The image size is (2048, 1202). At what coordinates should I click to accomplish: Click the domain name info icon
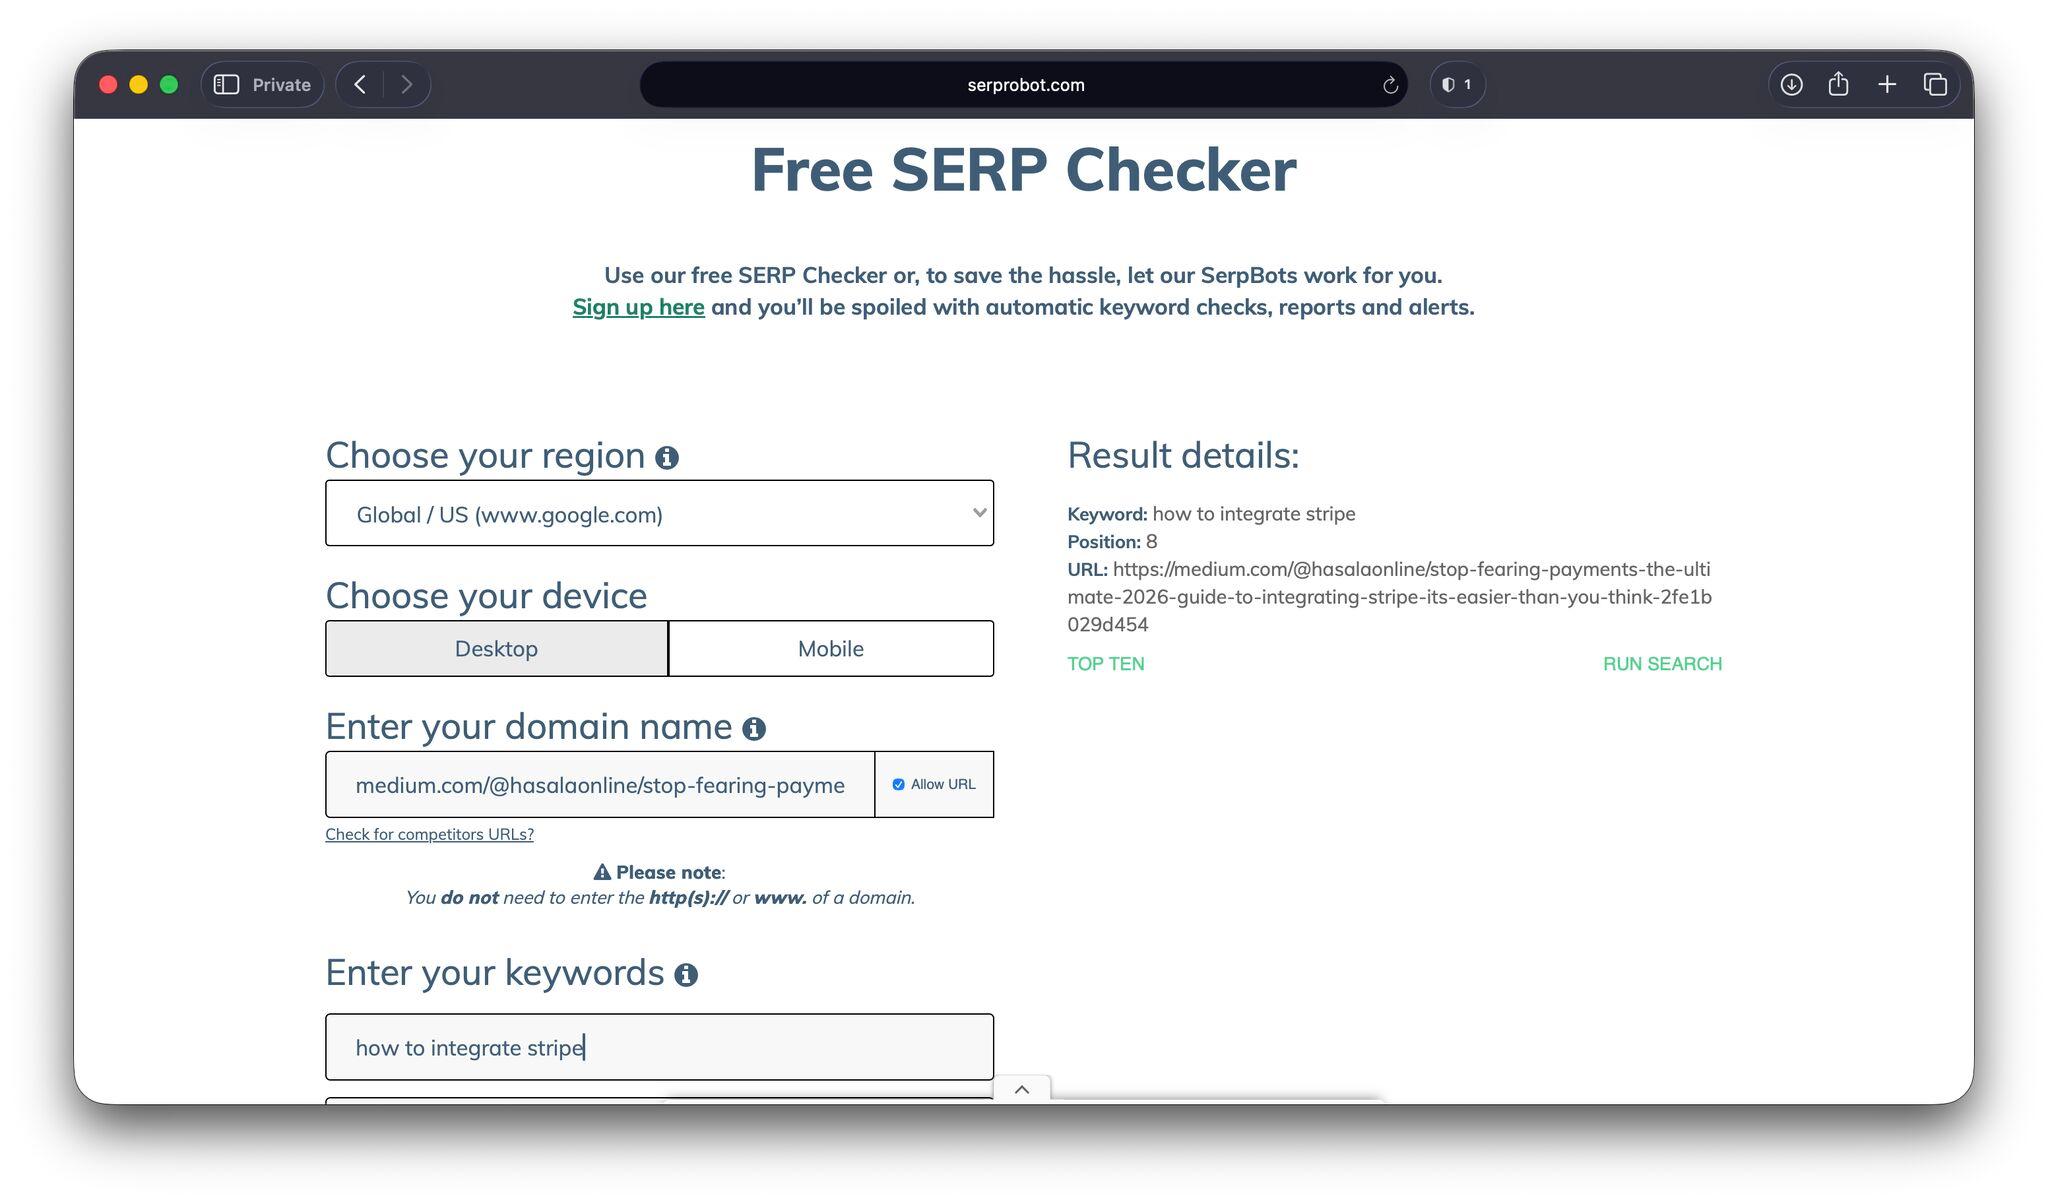754,729
